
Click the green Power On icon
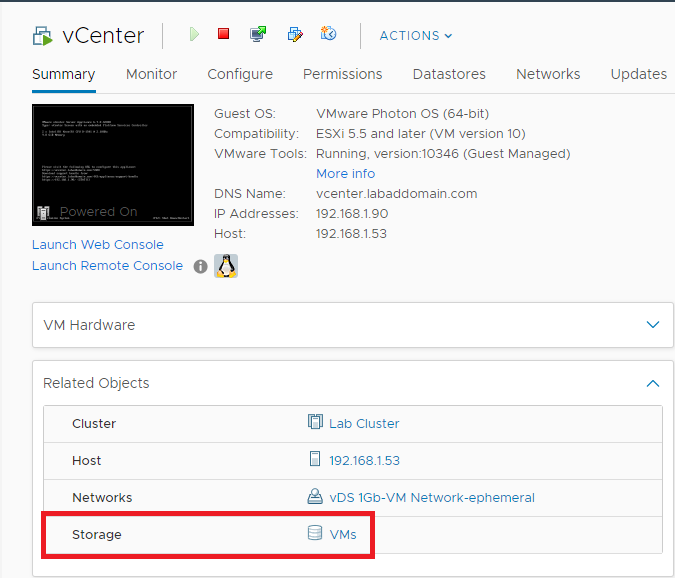click(194, 35)
